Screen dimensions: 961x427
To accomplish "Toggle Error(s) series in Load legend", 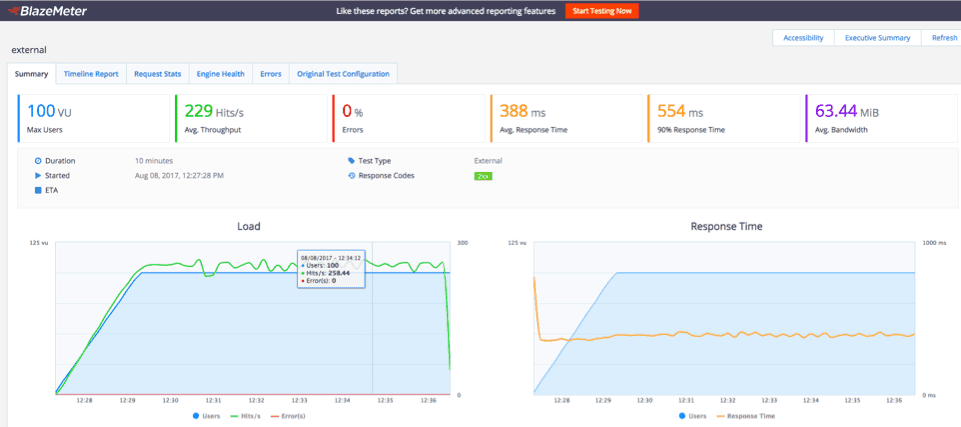I will (x=290, y=415).
